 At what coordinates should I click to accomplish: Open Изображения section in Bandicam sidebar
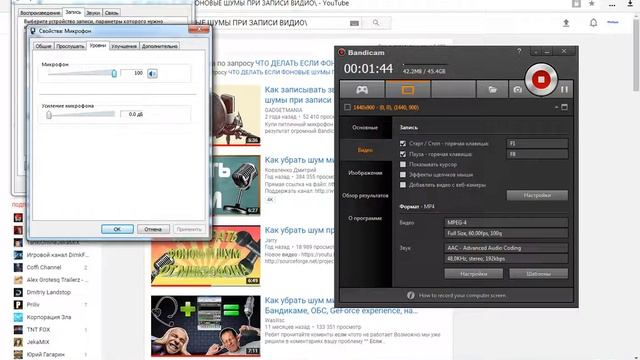365,173
